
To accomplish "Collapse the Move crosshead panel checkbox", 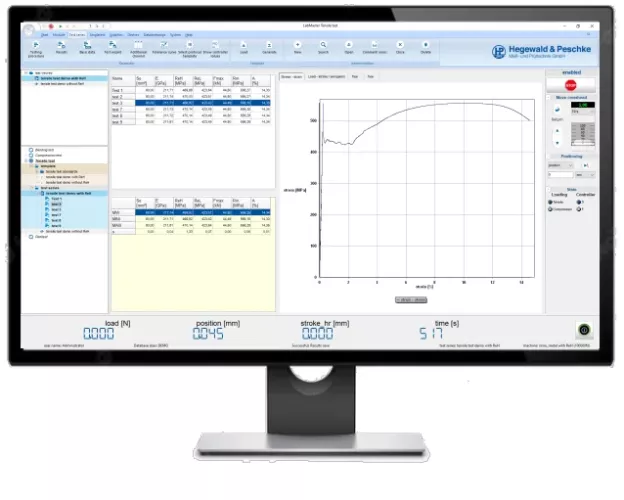I will click(549, 97).
